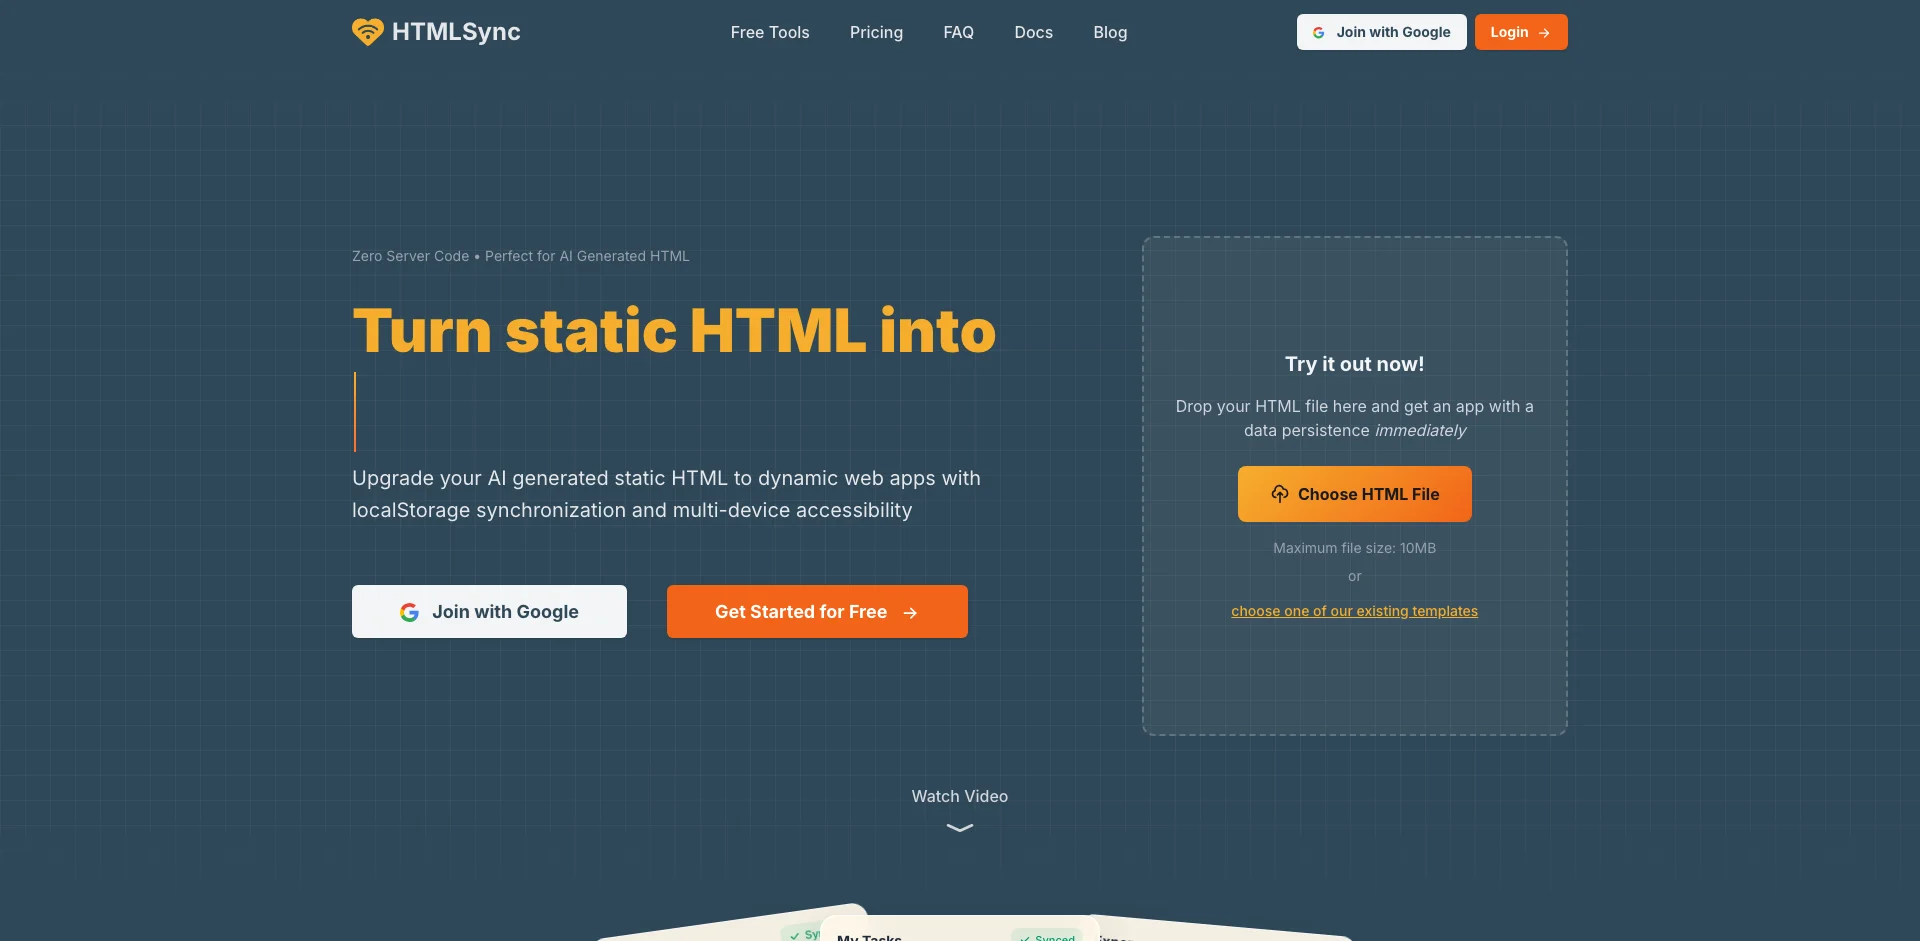Click Get Started for Free
This screenshot has width=1920, height=941.
pyautogui.click(x=817, y=611)
